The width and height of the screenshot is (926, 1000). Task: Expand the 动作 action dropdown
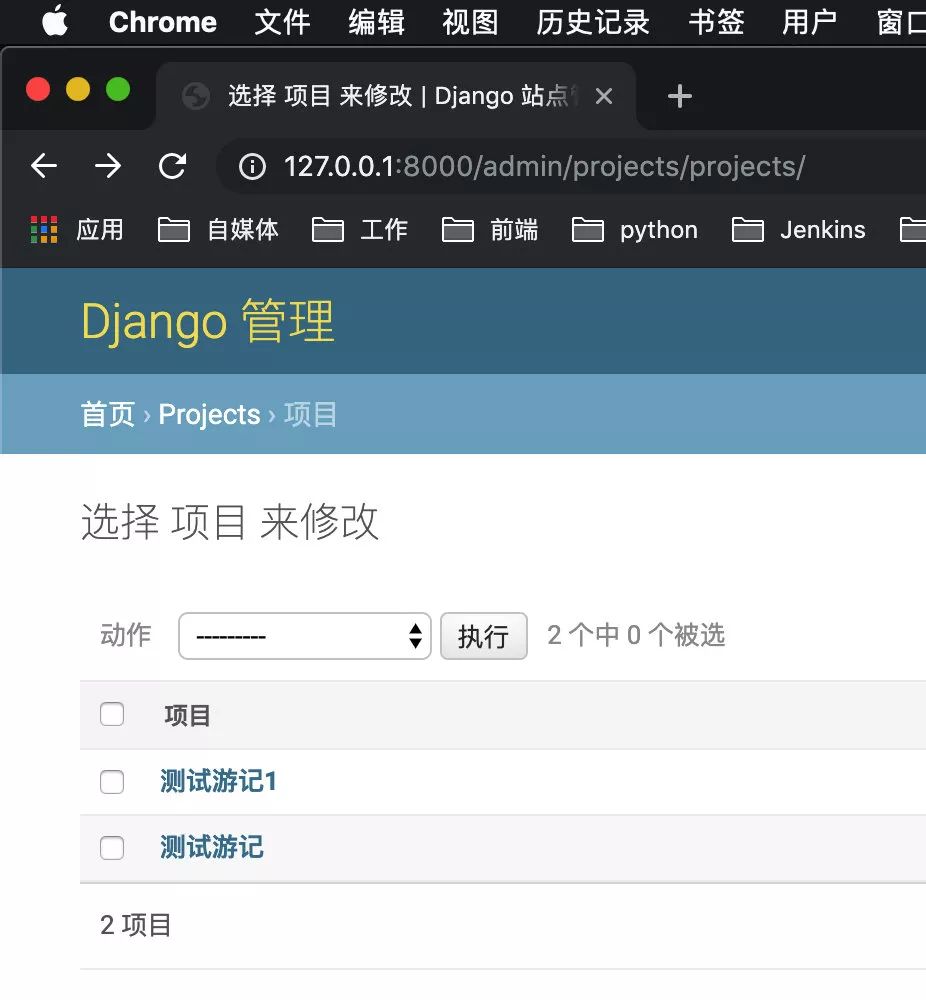pyautogui.click(x=304, y=636)
